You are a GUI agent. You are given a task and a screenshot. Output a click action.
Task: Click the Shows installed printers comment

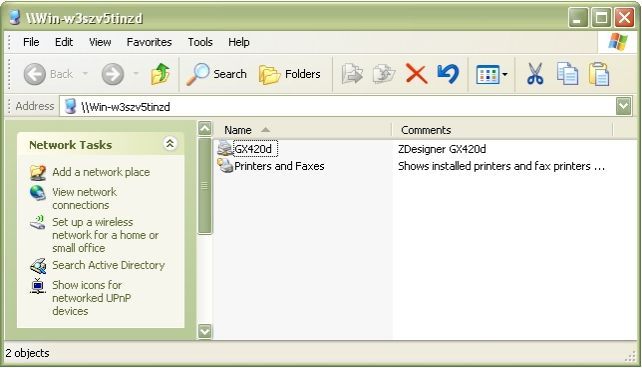pos(501,166)
